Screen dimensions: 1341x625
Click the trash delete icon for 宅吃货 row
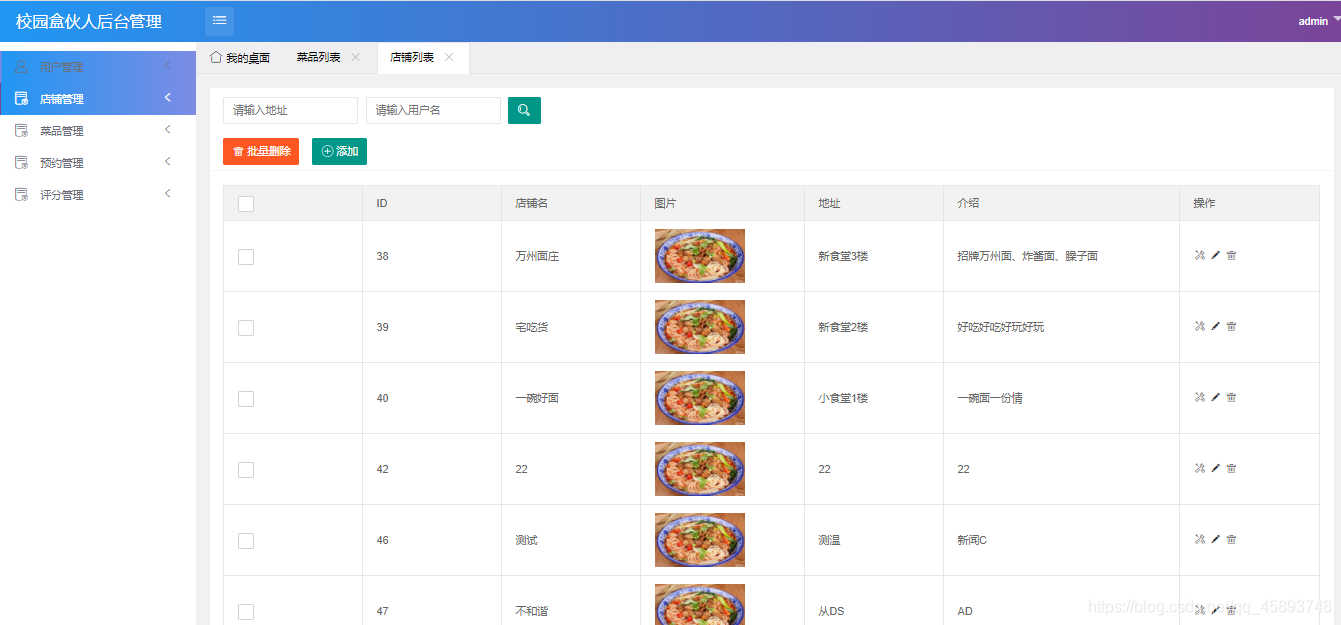point(1231,326)
